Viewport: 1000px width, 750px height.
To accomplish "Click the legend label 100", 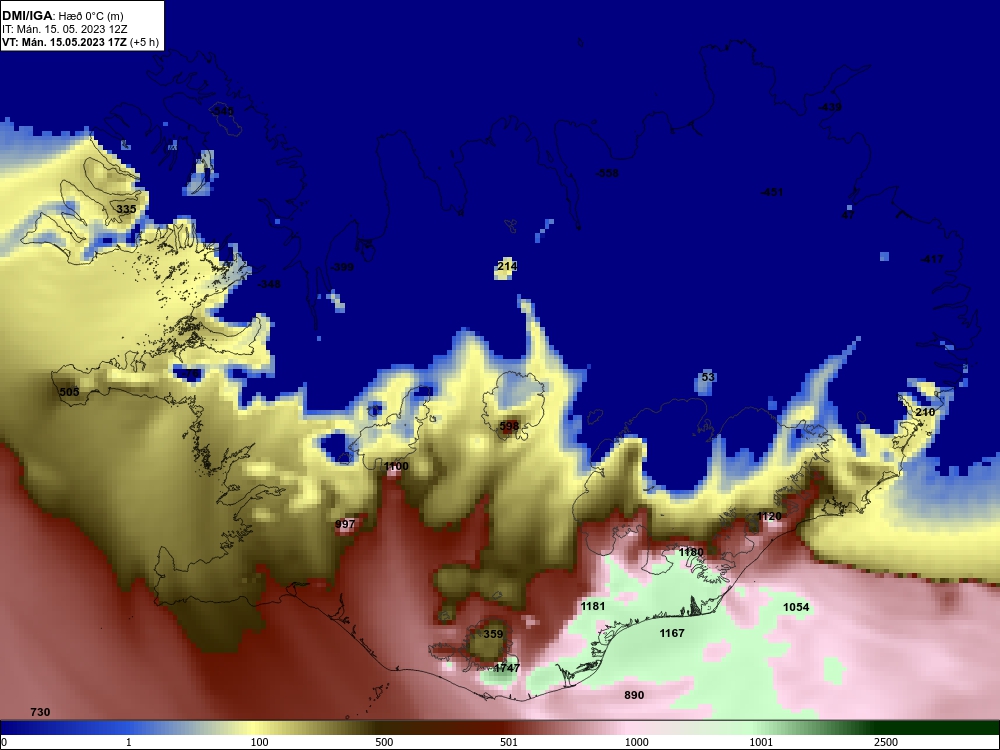I will tap(260, 742).
